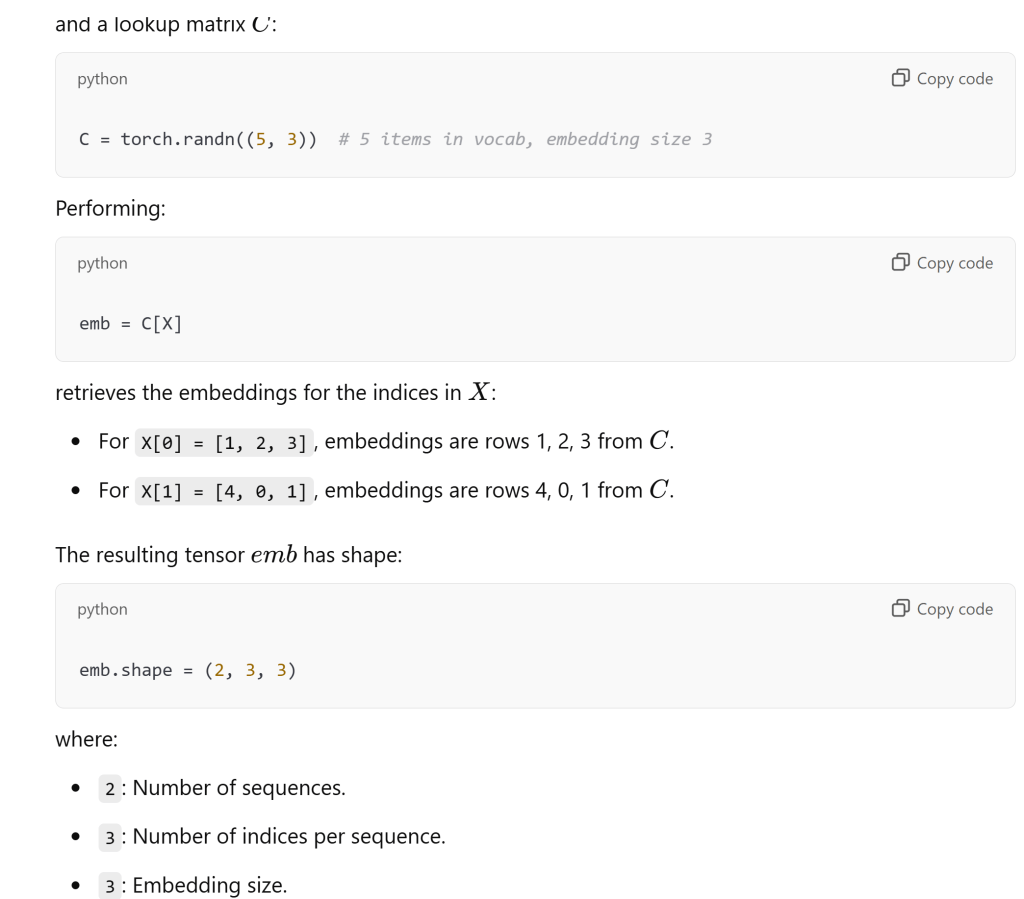This screenshot has width=1024, height=899.
Task: Click the inline code 3 before "Number of indices per sequence"
Action: (x=110, y=837)
